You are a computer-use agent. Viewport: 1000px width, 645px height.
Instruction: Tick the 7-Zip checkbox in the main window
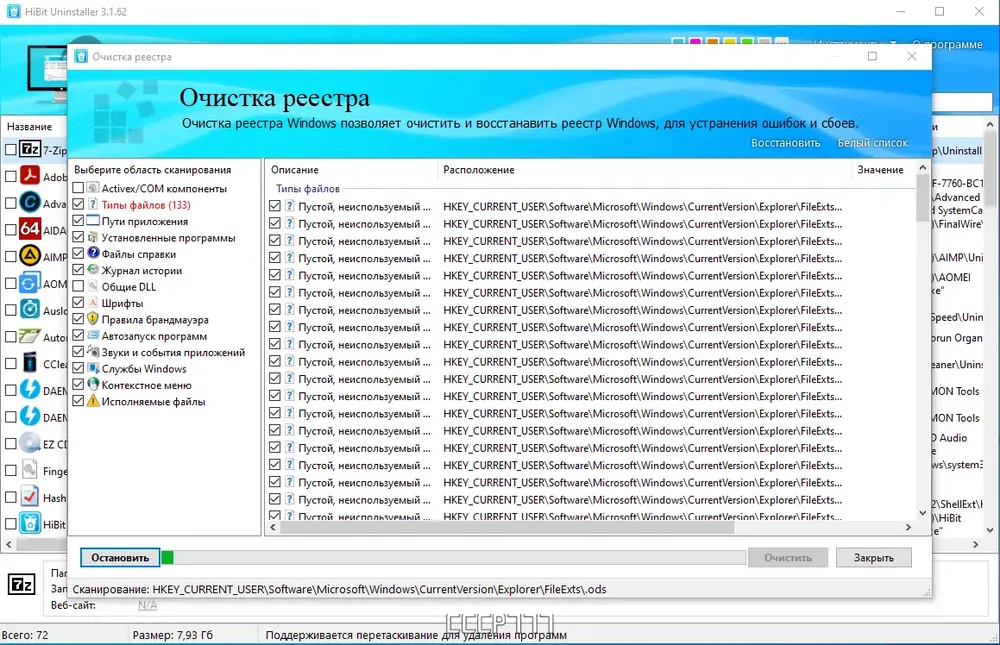coord(11,149)
